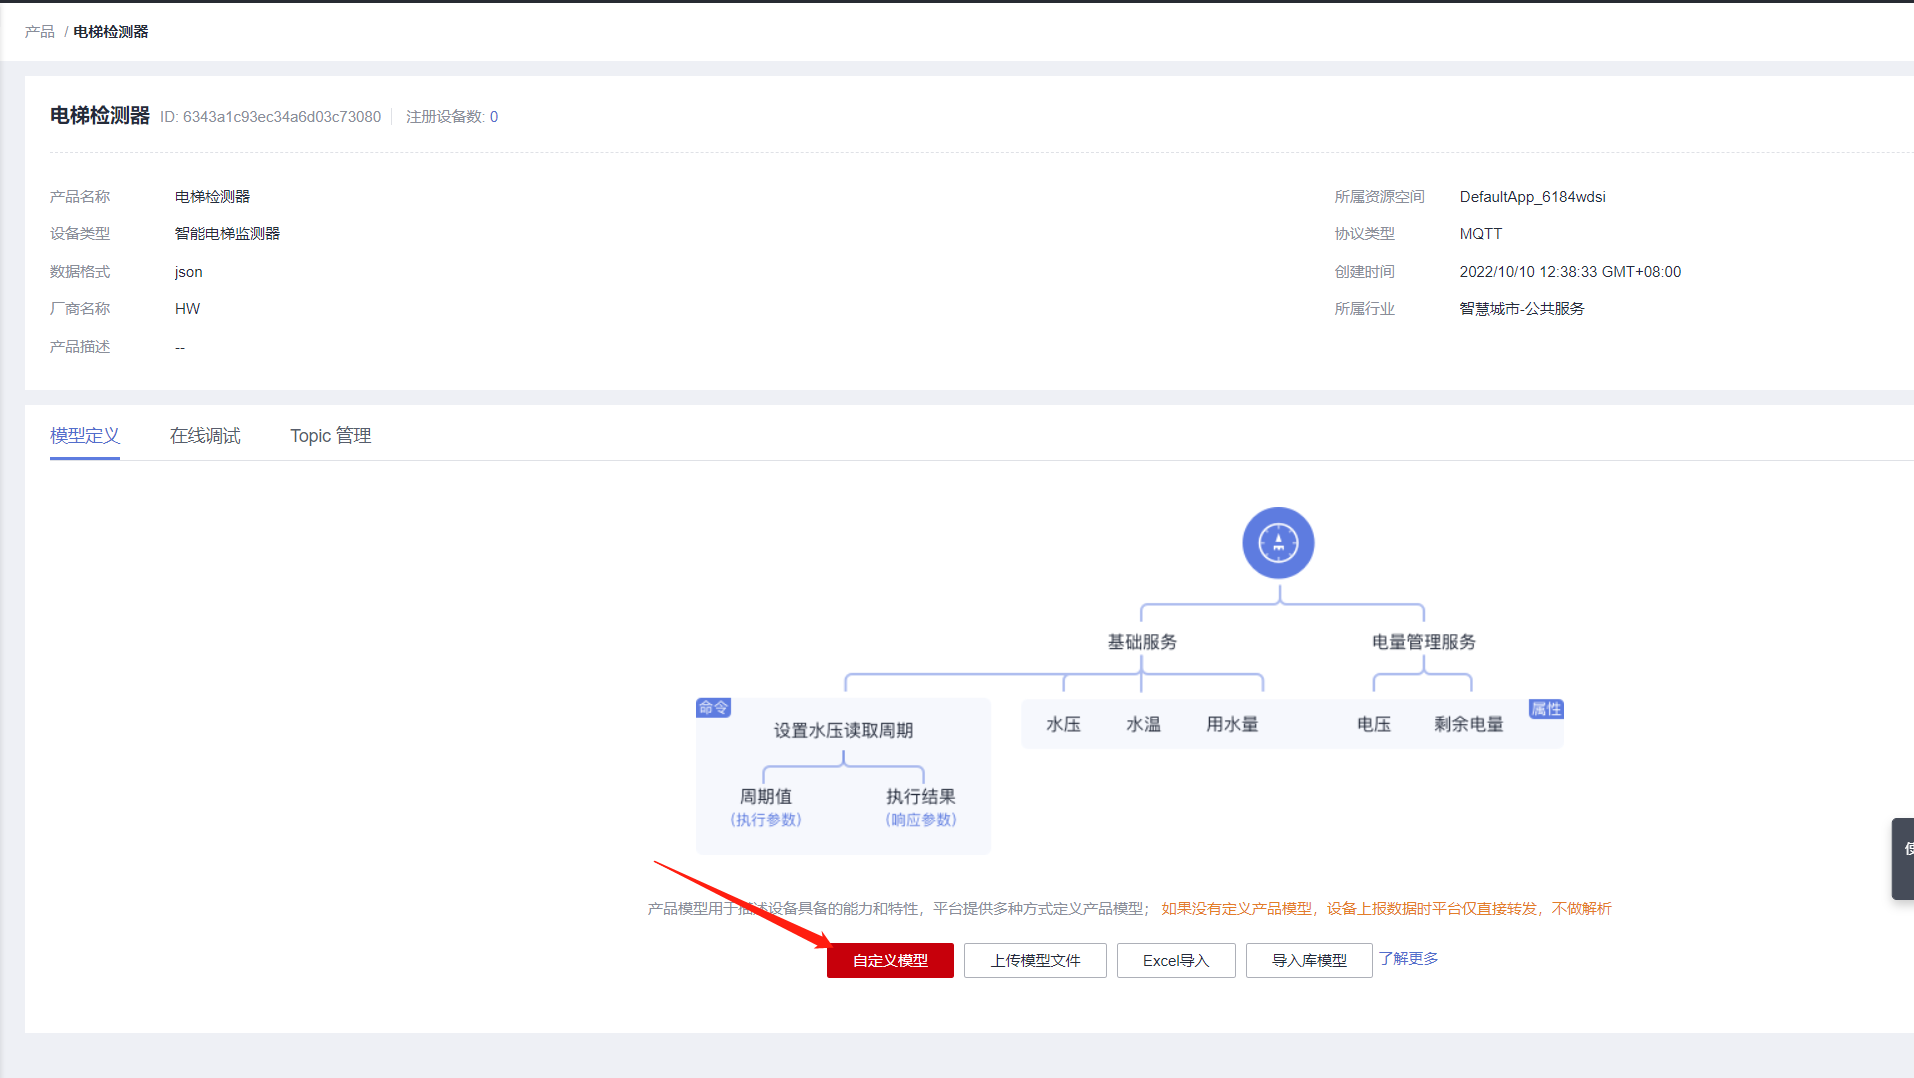Click the 自定义模型 button
This screenshot has width=1914, height=1078.
tap(890, 961)
